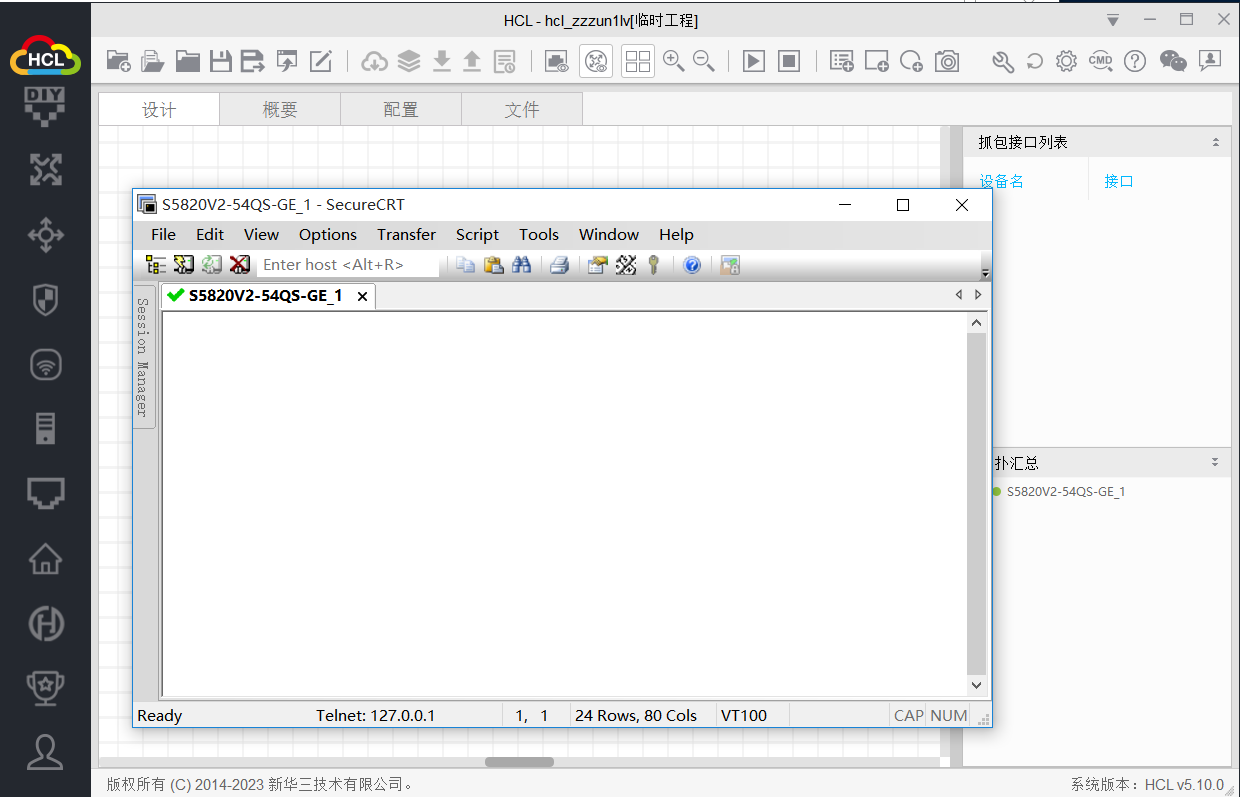Open the wrench tools icon

(x=1003, y=61)
